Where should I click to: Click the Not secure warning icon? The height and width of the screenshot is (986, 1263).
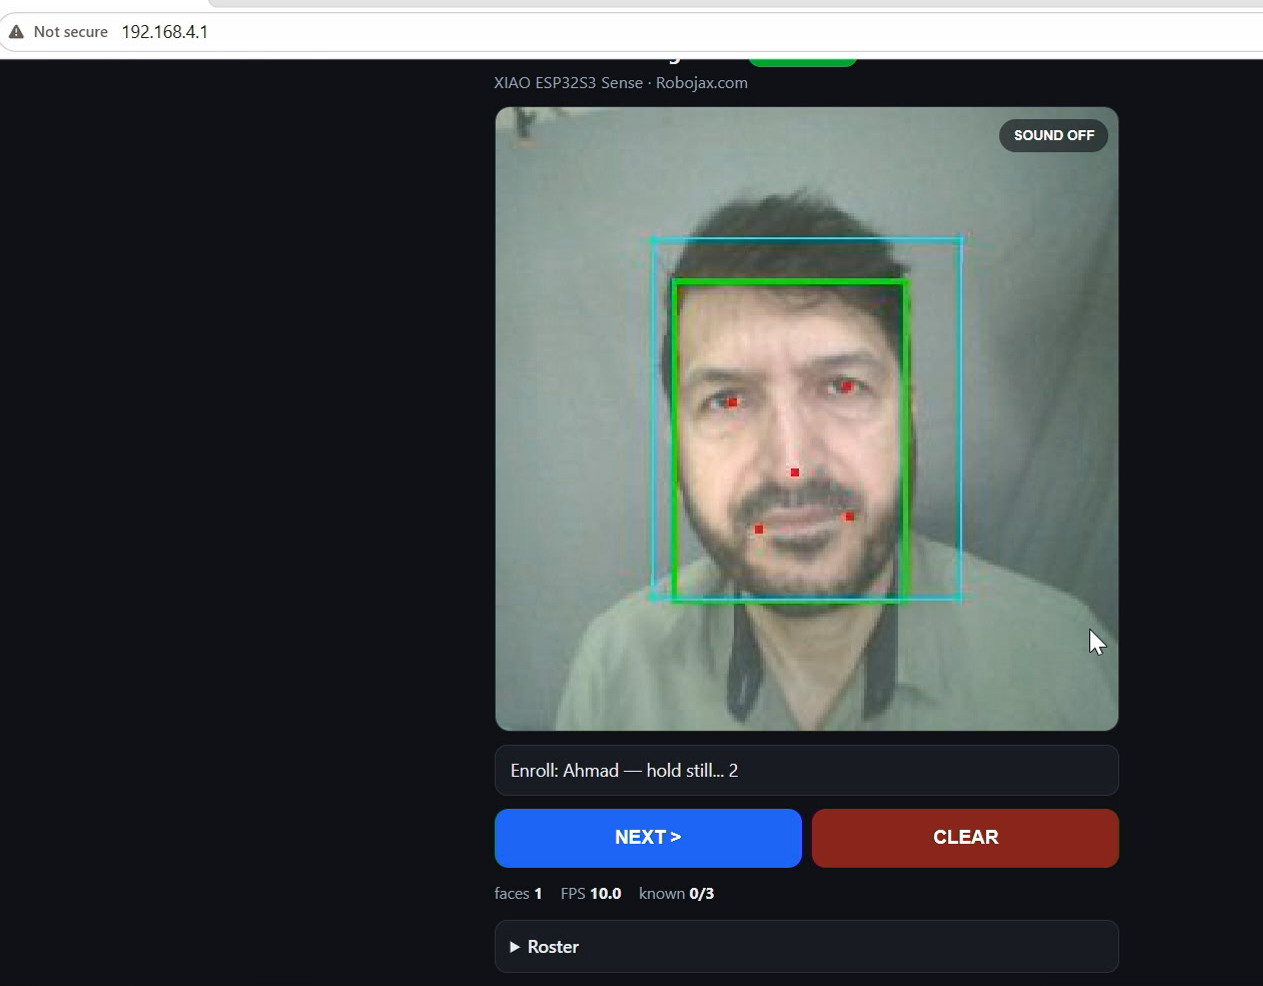pyautogui.click(x=16, y=32)
